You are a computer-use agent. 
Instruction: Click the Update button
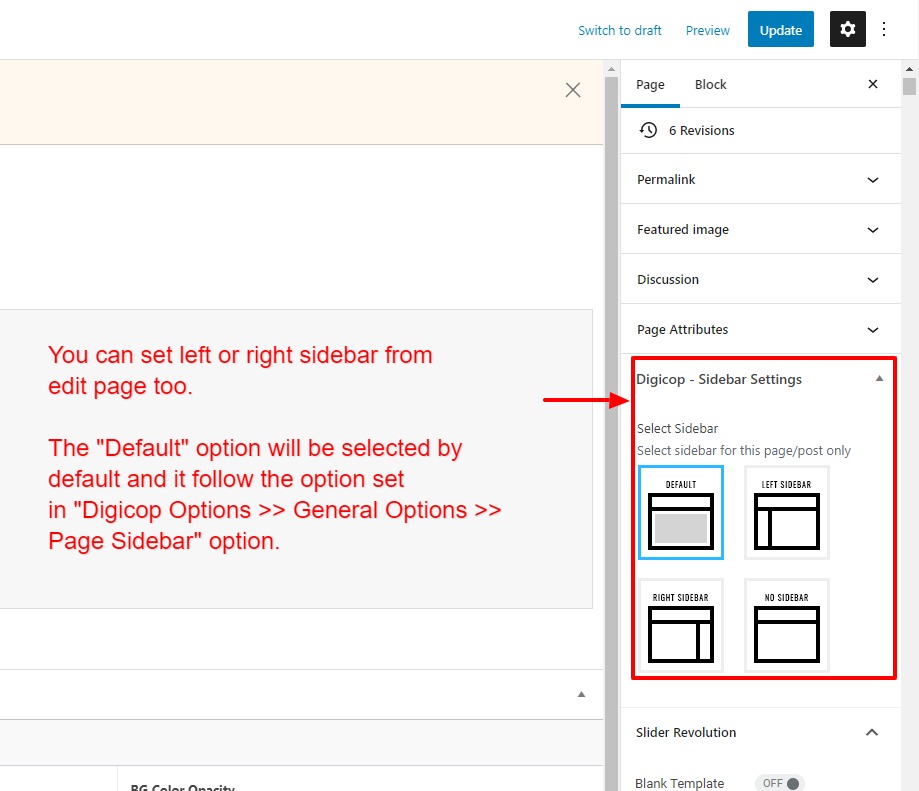click(780, 30)
